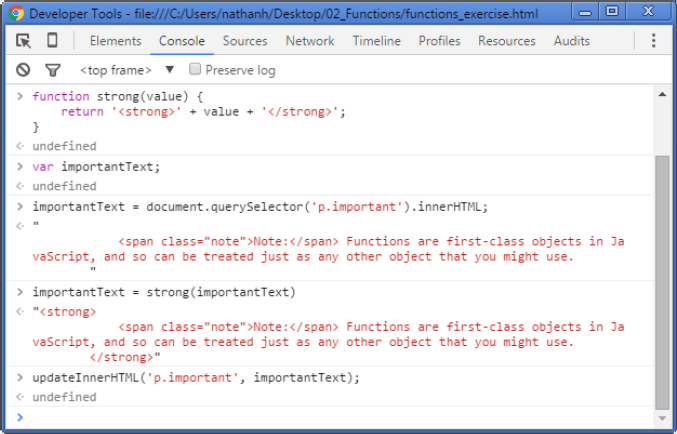Image resolution: width=677 pixels, height=434 pixels.
Task: Enable the Preserve log checkbox
Action: [x=195, y=69]
